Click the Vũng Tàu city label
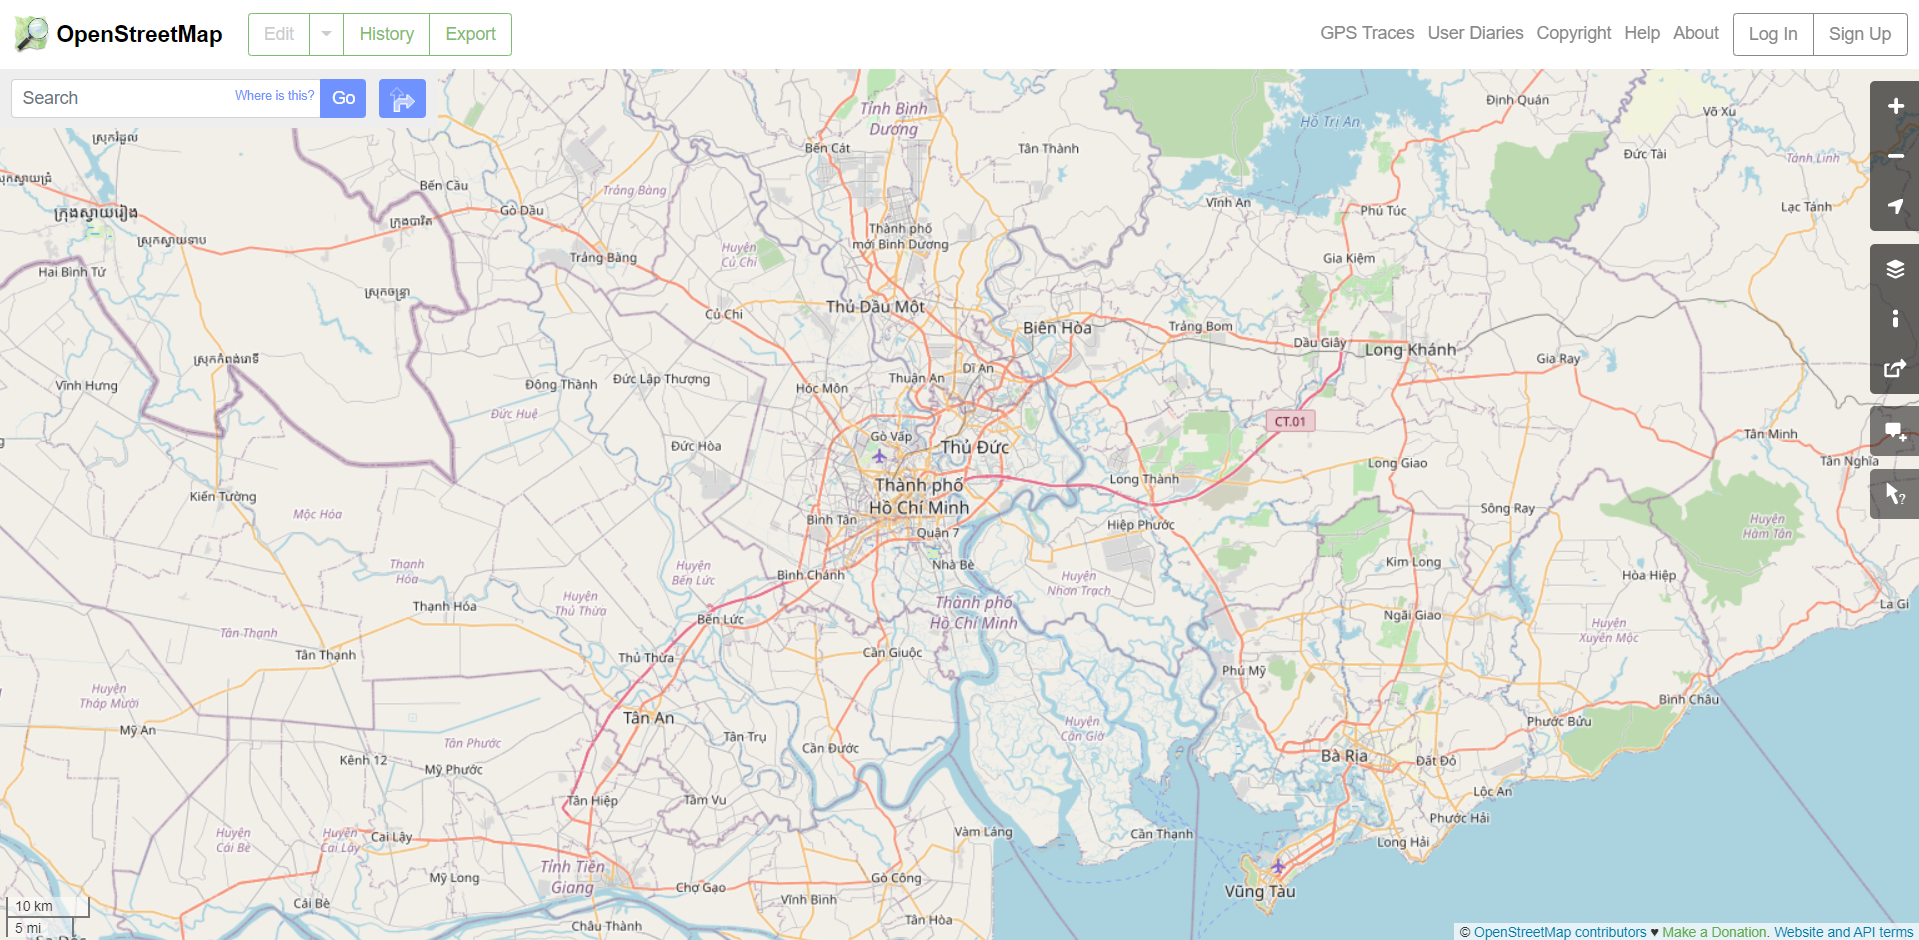This screenshot has height=940, width=1919. click(x=1259, y=891)
